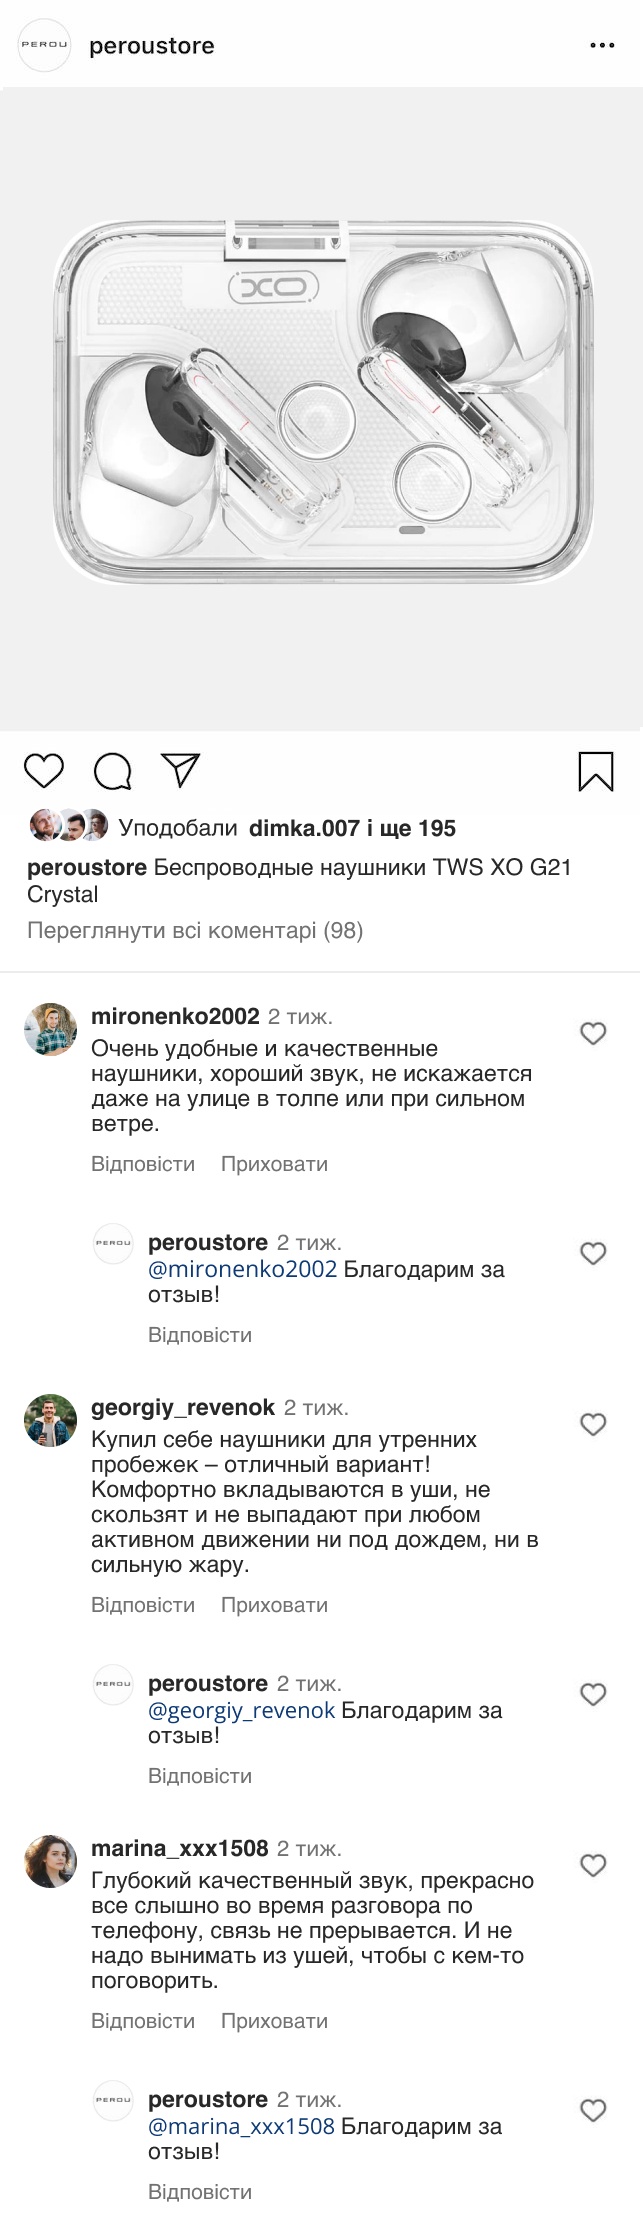
Task: Hide marina_xxx1508's comment via Приховати
Action: (274, 2021)
